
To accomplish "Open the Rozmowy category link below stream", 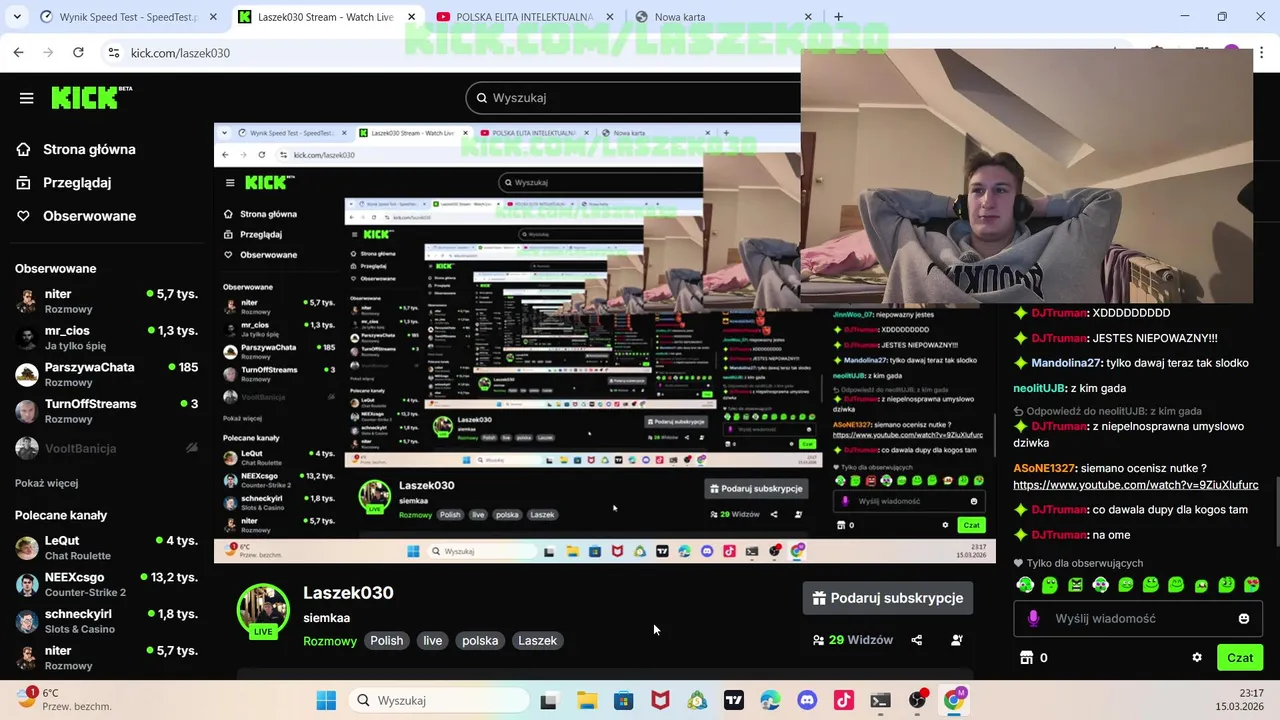I will click(x=330, y=641).
